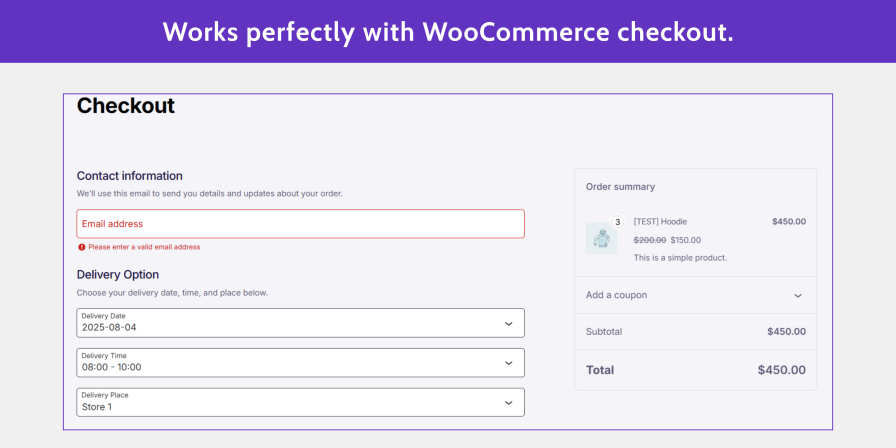Click the Order summary heading

tap(620, 187)
